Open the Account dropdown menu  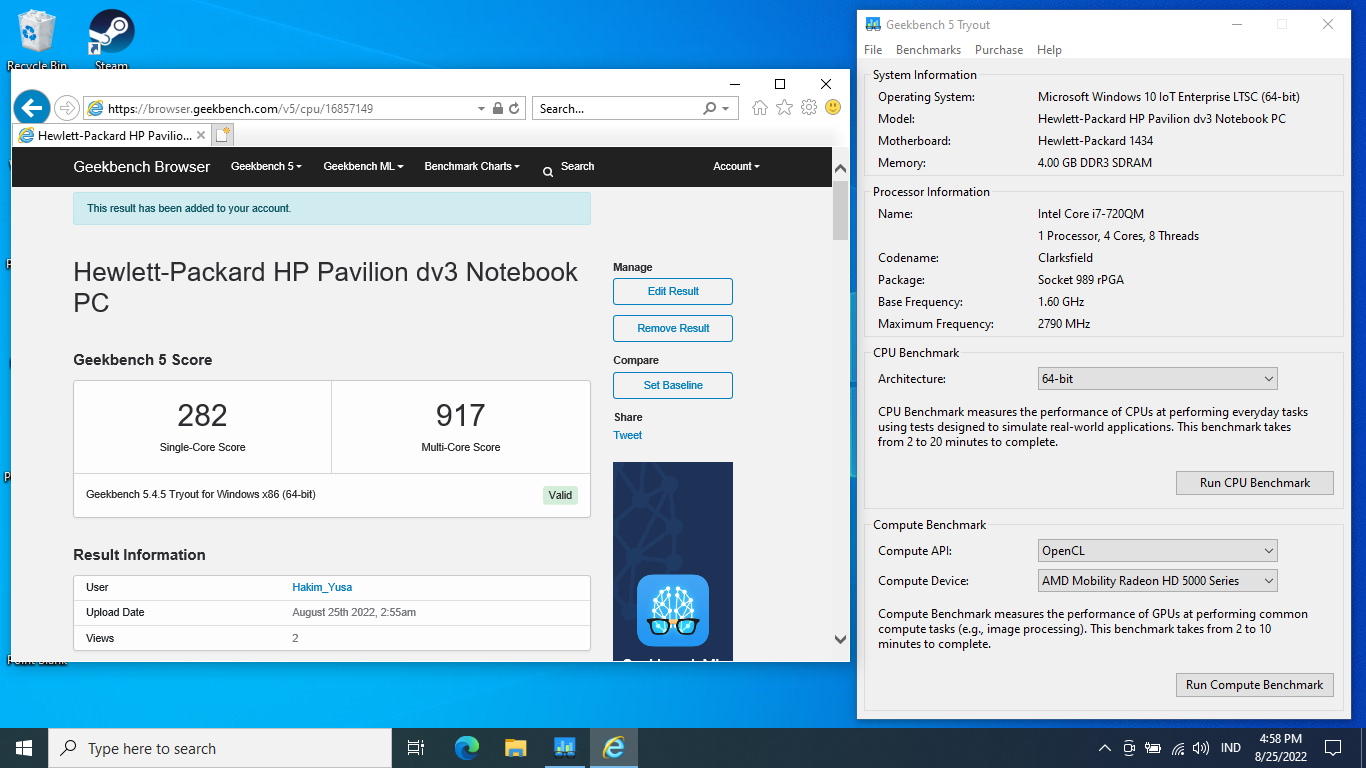pos(736,166)
